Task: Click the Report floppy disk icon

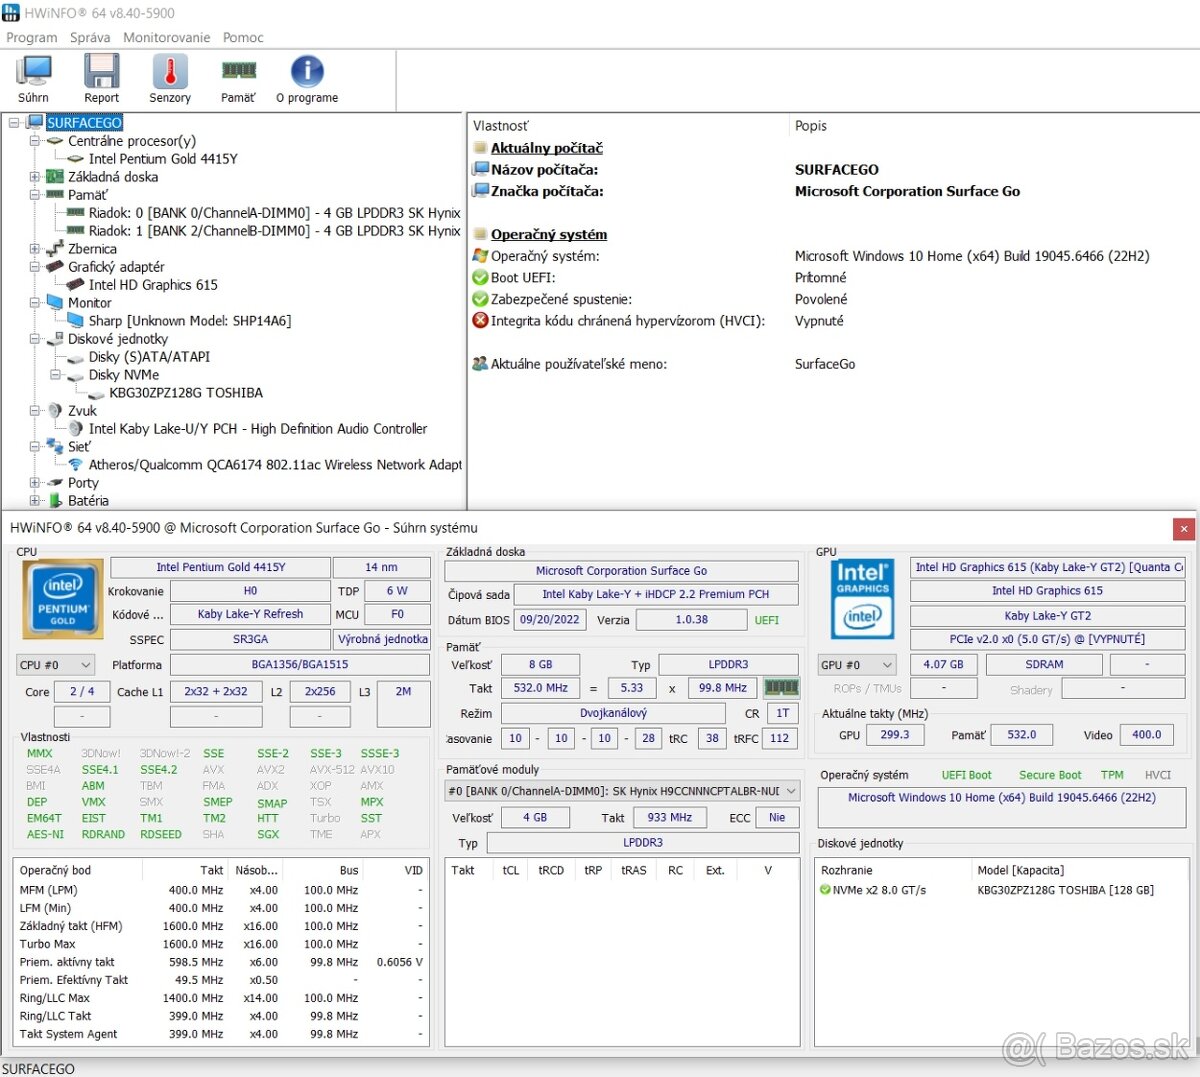Action: (x=101, y=72)
